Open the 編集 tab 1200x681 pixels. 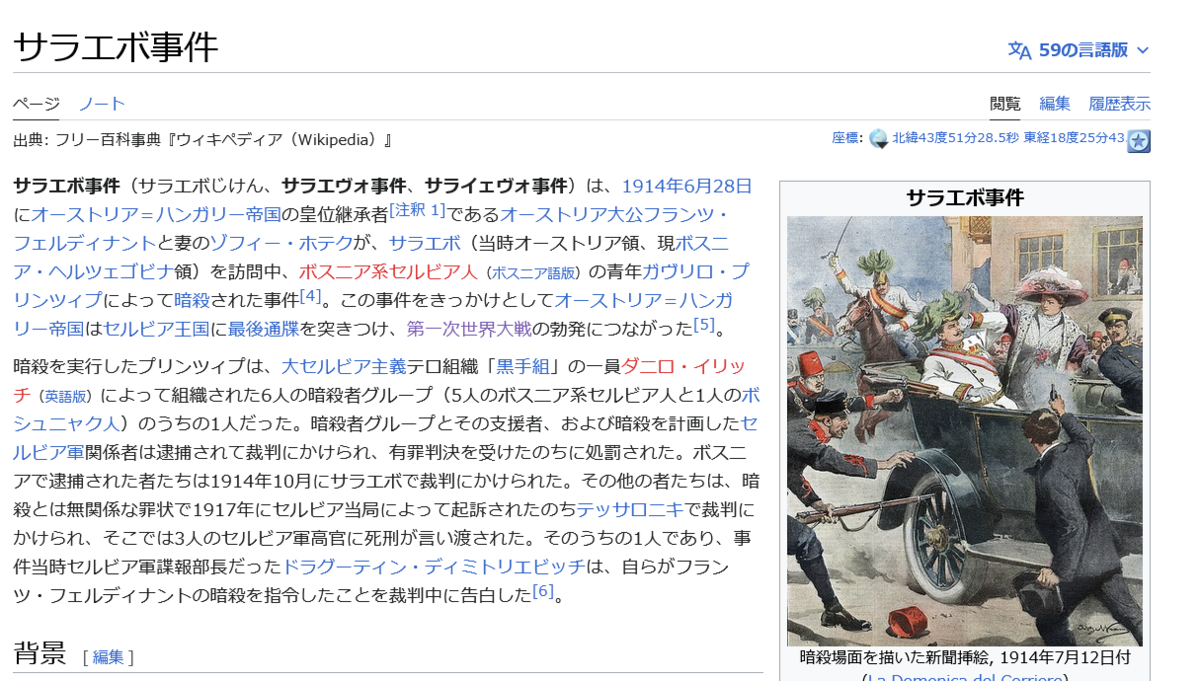[x=1055, y=103]
